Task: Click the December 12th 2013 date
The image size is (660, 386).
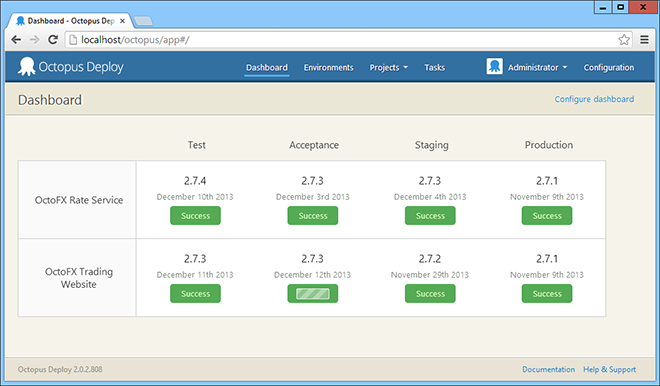Action: point(312,274)
